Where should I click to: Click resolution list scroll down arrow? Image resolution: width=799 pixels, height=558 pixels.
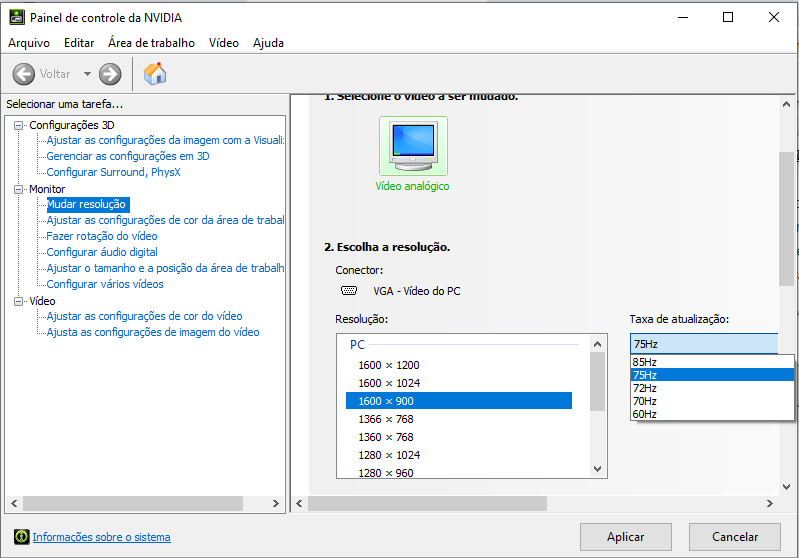click(598, 469)
